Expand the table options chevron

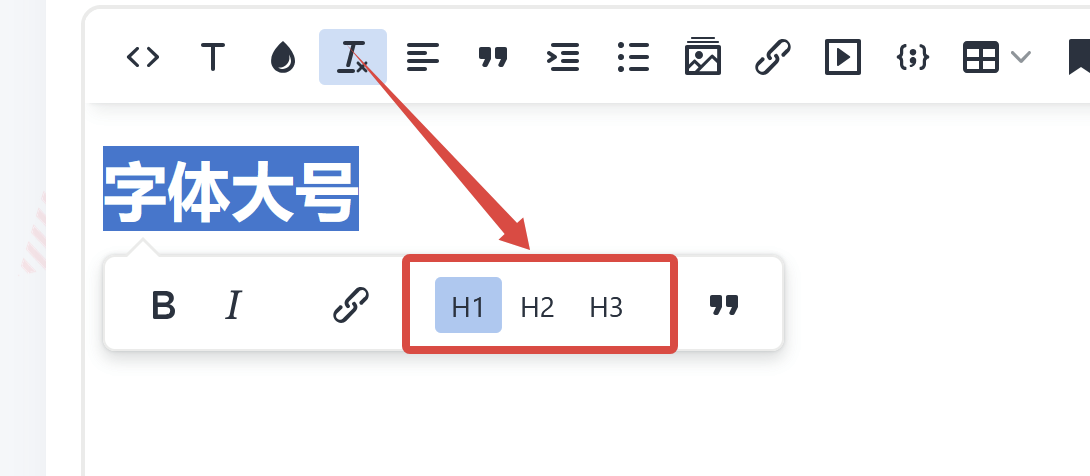pyautogui.click(x=1020, y=57)
